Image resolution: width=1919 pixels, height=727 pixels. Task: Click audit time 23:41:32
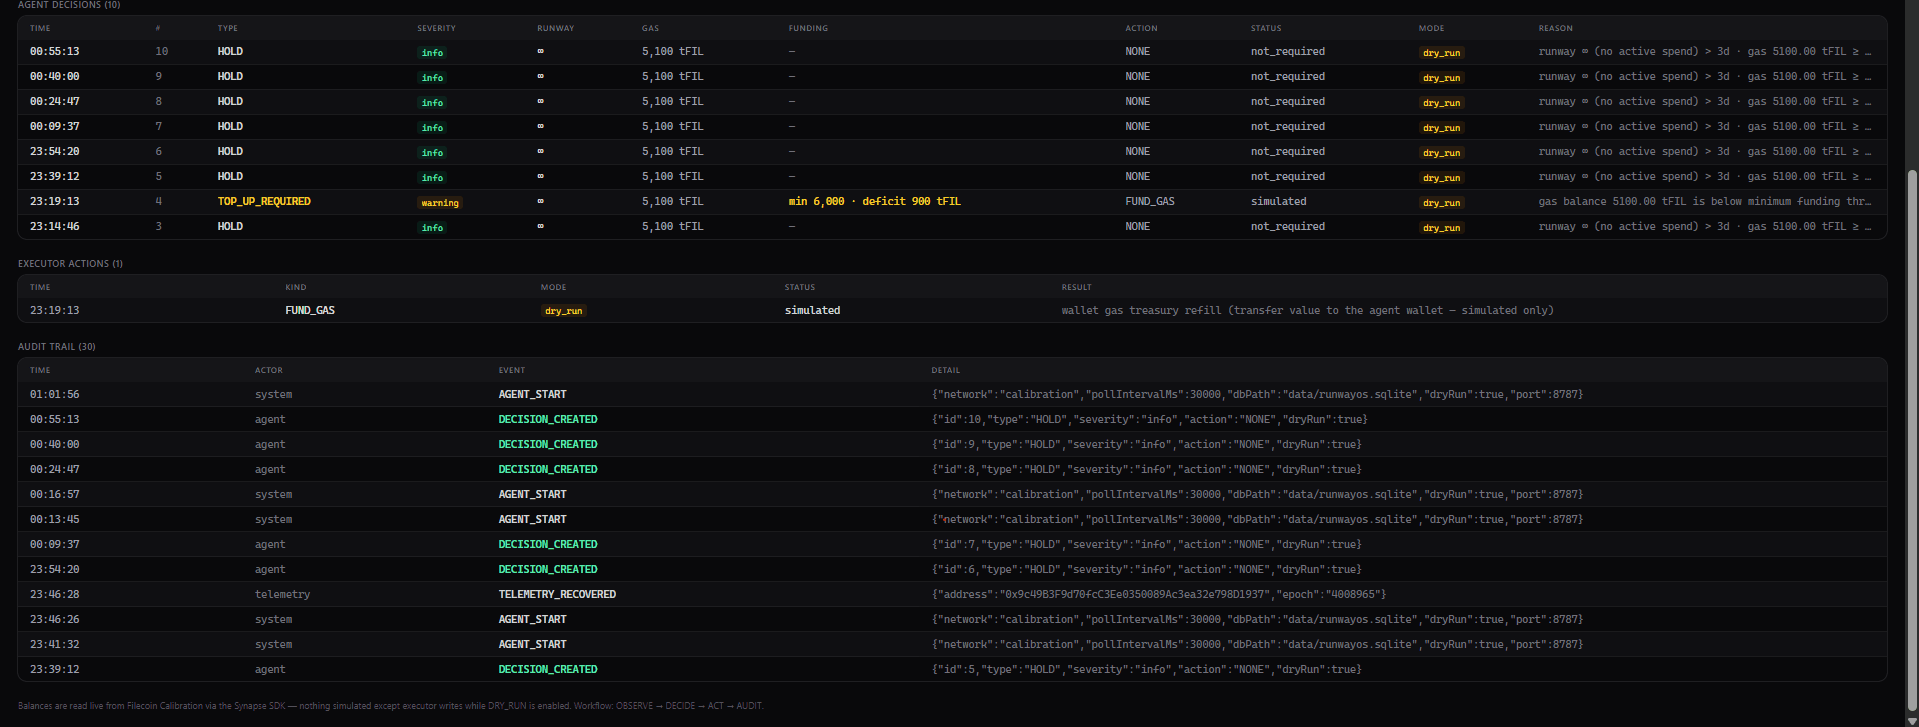[54, 644]
